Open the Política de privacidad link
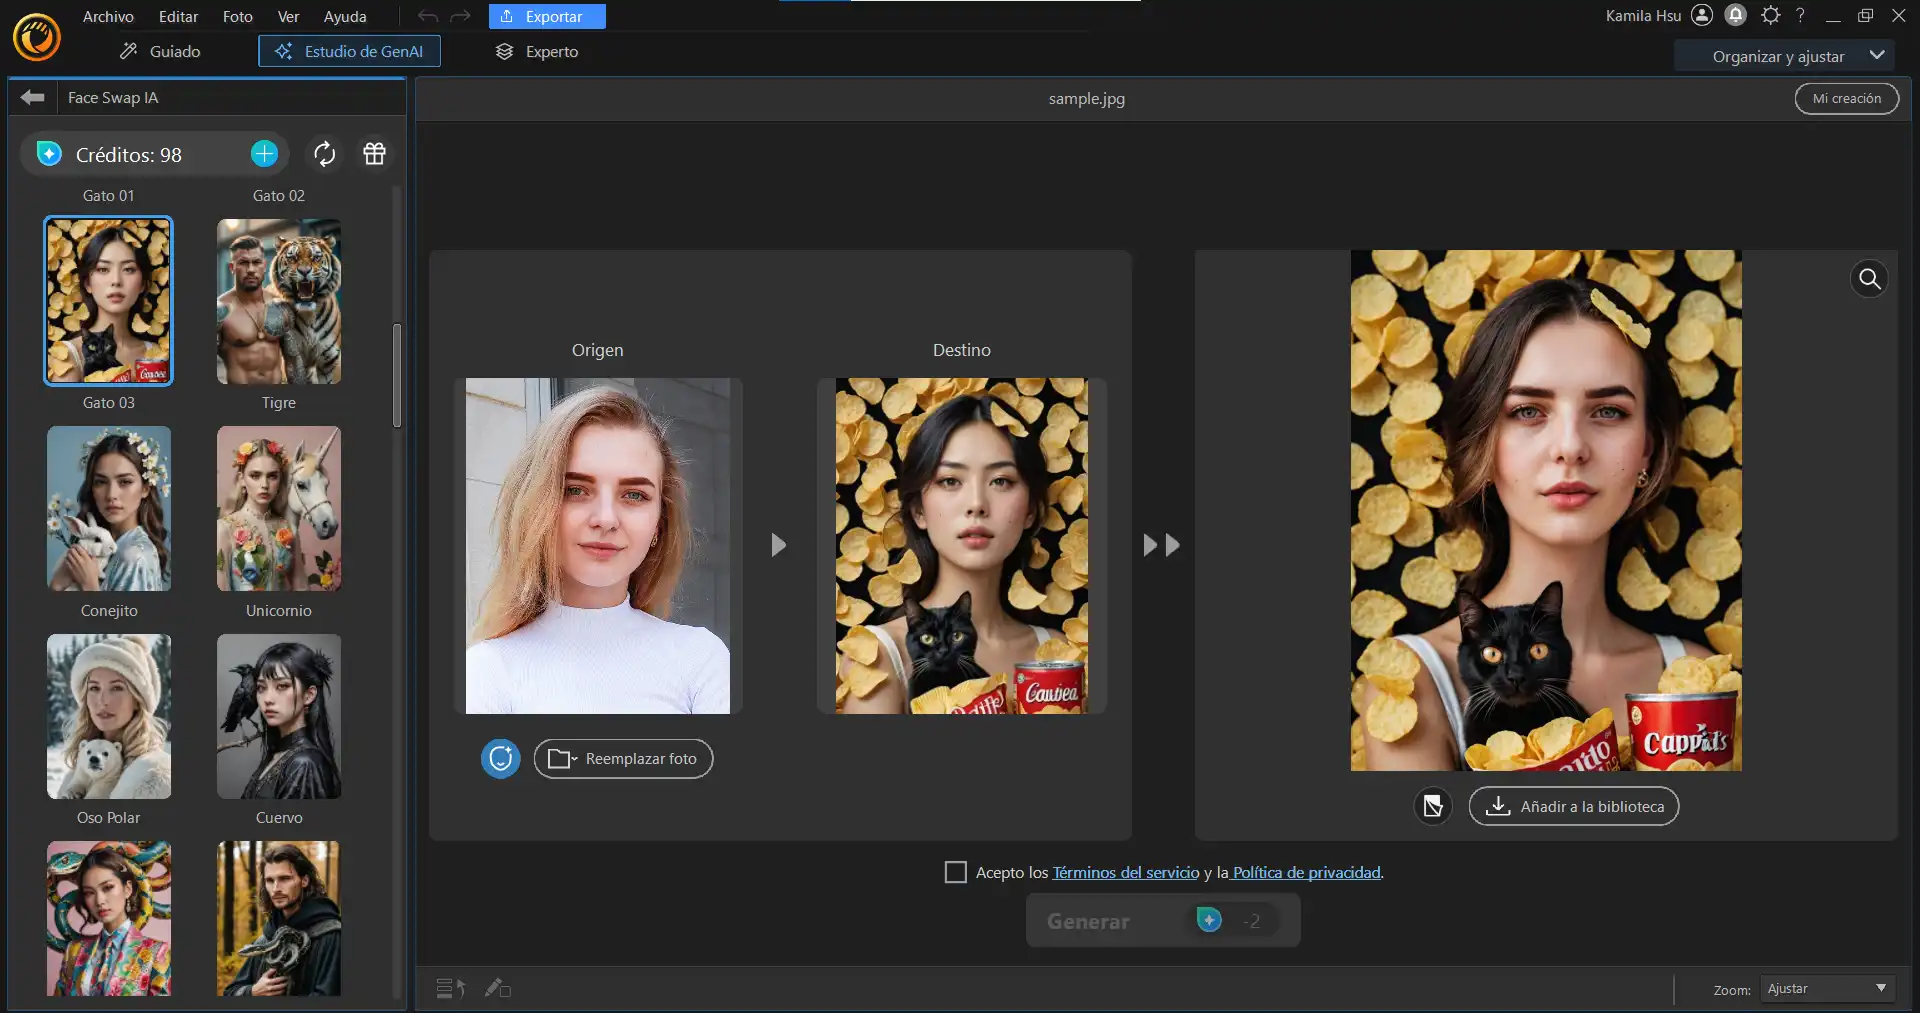This screenshot has height=1013, width=1920. (x=1306, y=872)
